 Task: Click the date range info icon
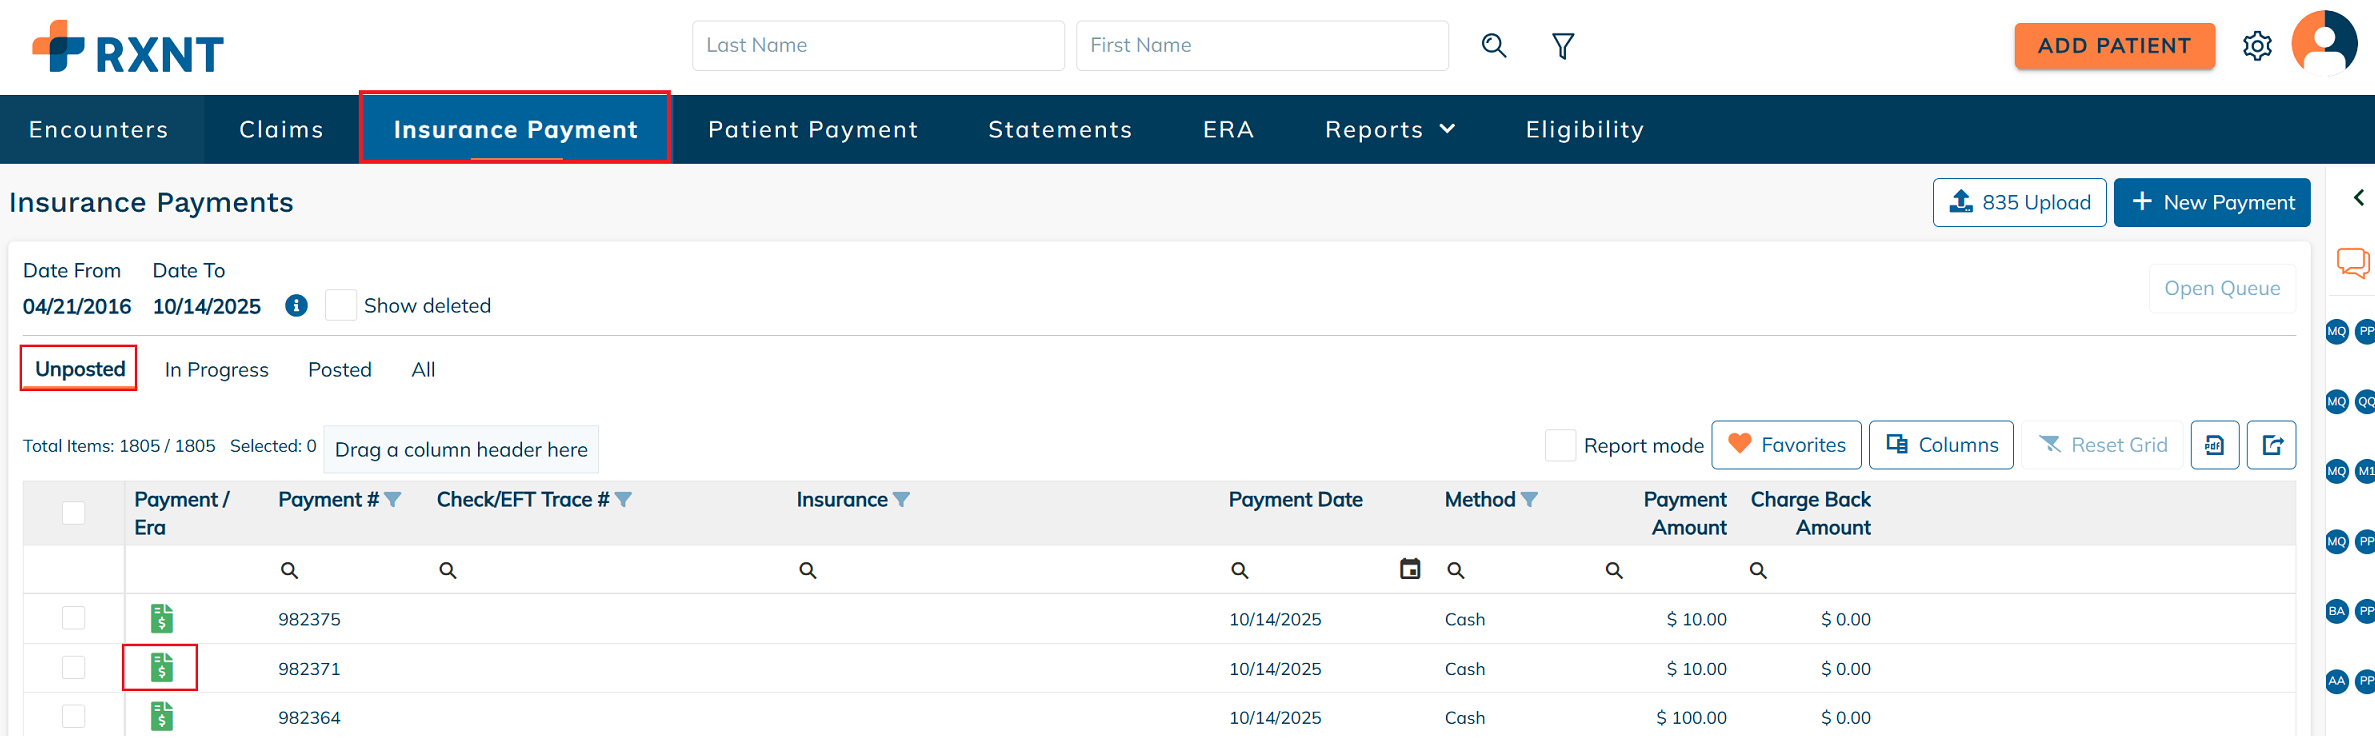point(296,306)
